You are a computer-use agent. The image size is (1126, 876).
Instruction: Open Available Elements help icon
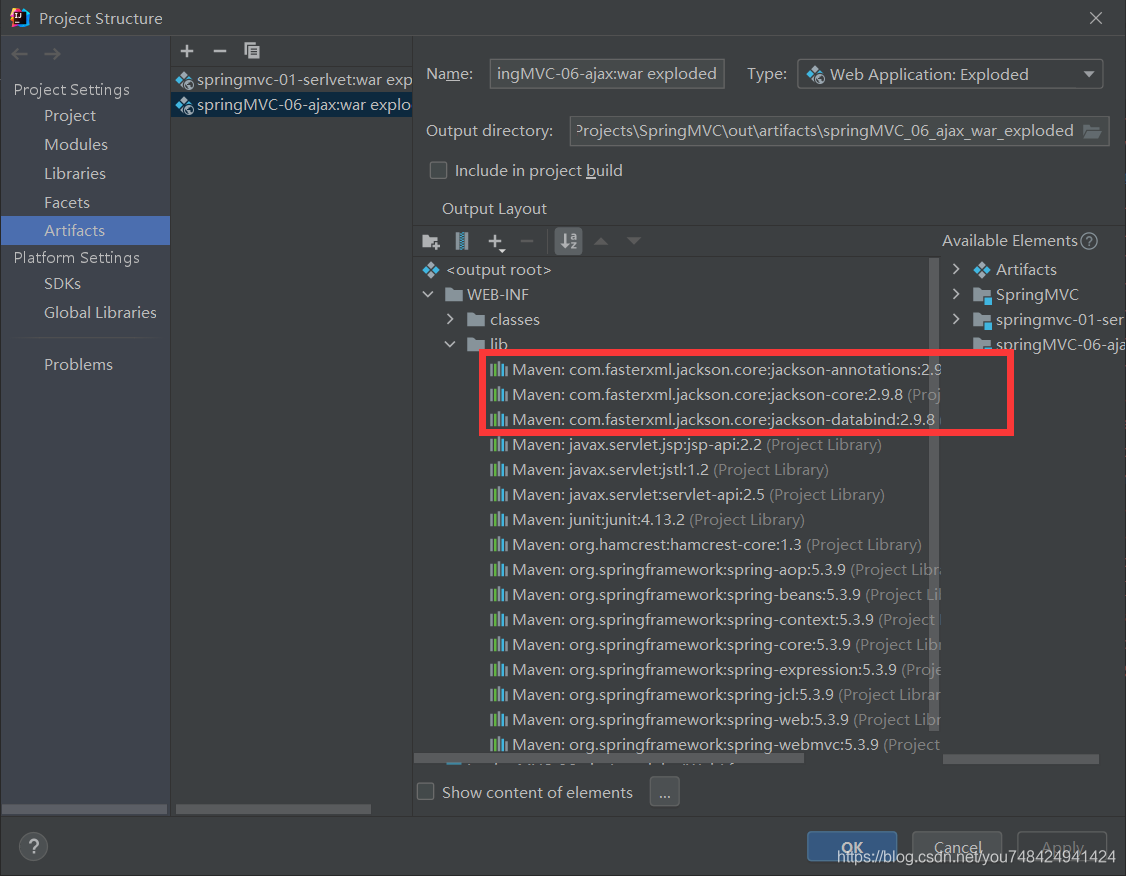pyautogui.click(x=1089, y=241)
